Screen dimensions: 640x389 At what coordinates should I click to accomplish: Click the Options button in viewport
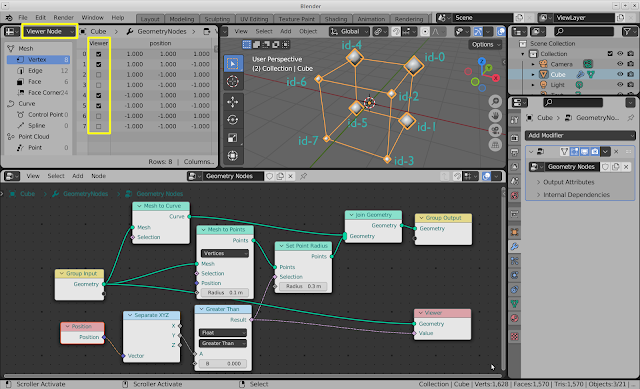485,44
